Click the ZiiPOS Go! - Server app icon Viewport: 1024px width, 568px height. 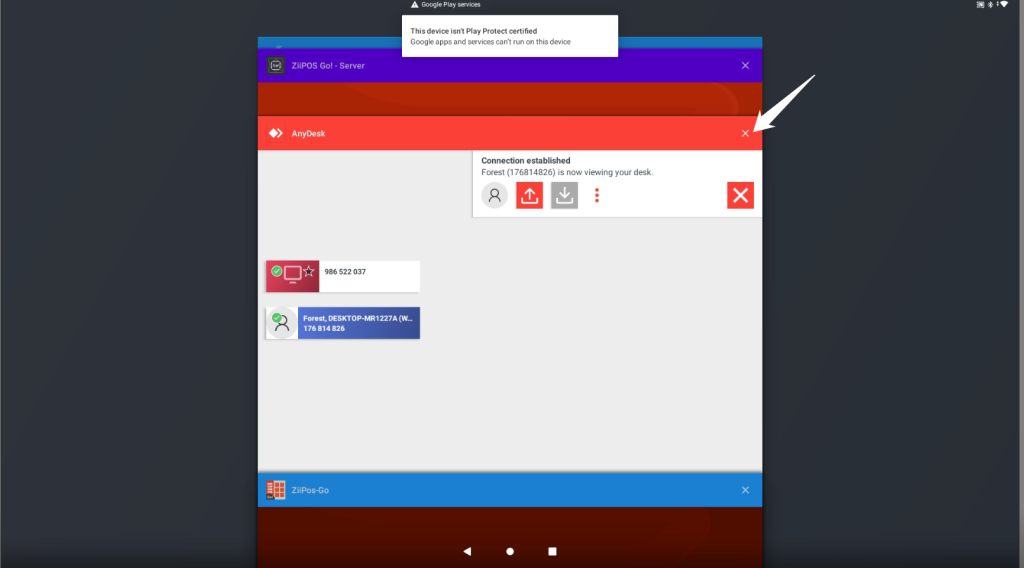click(x=276, y=66)
